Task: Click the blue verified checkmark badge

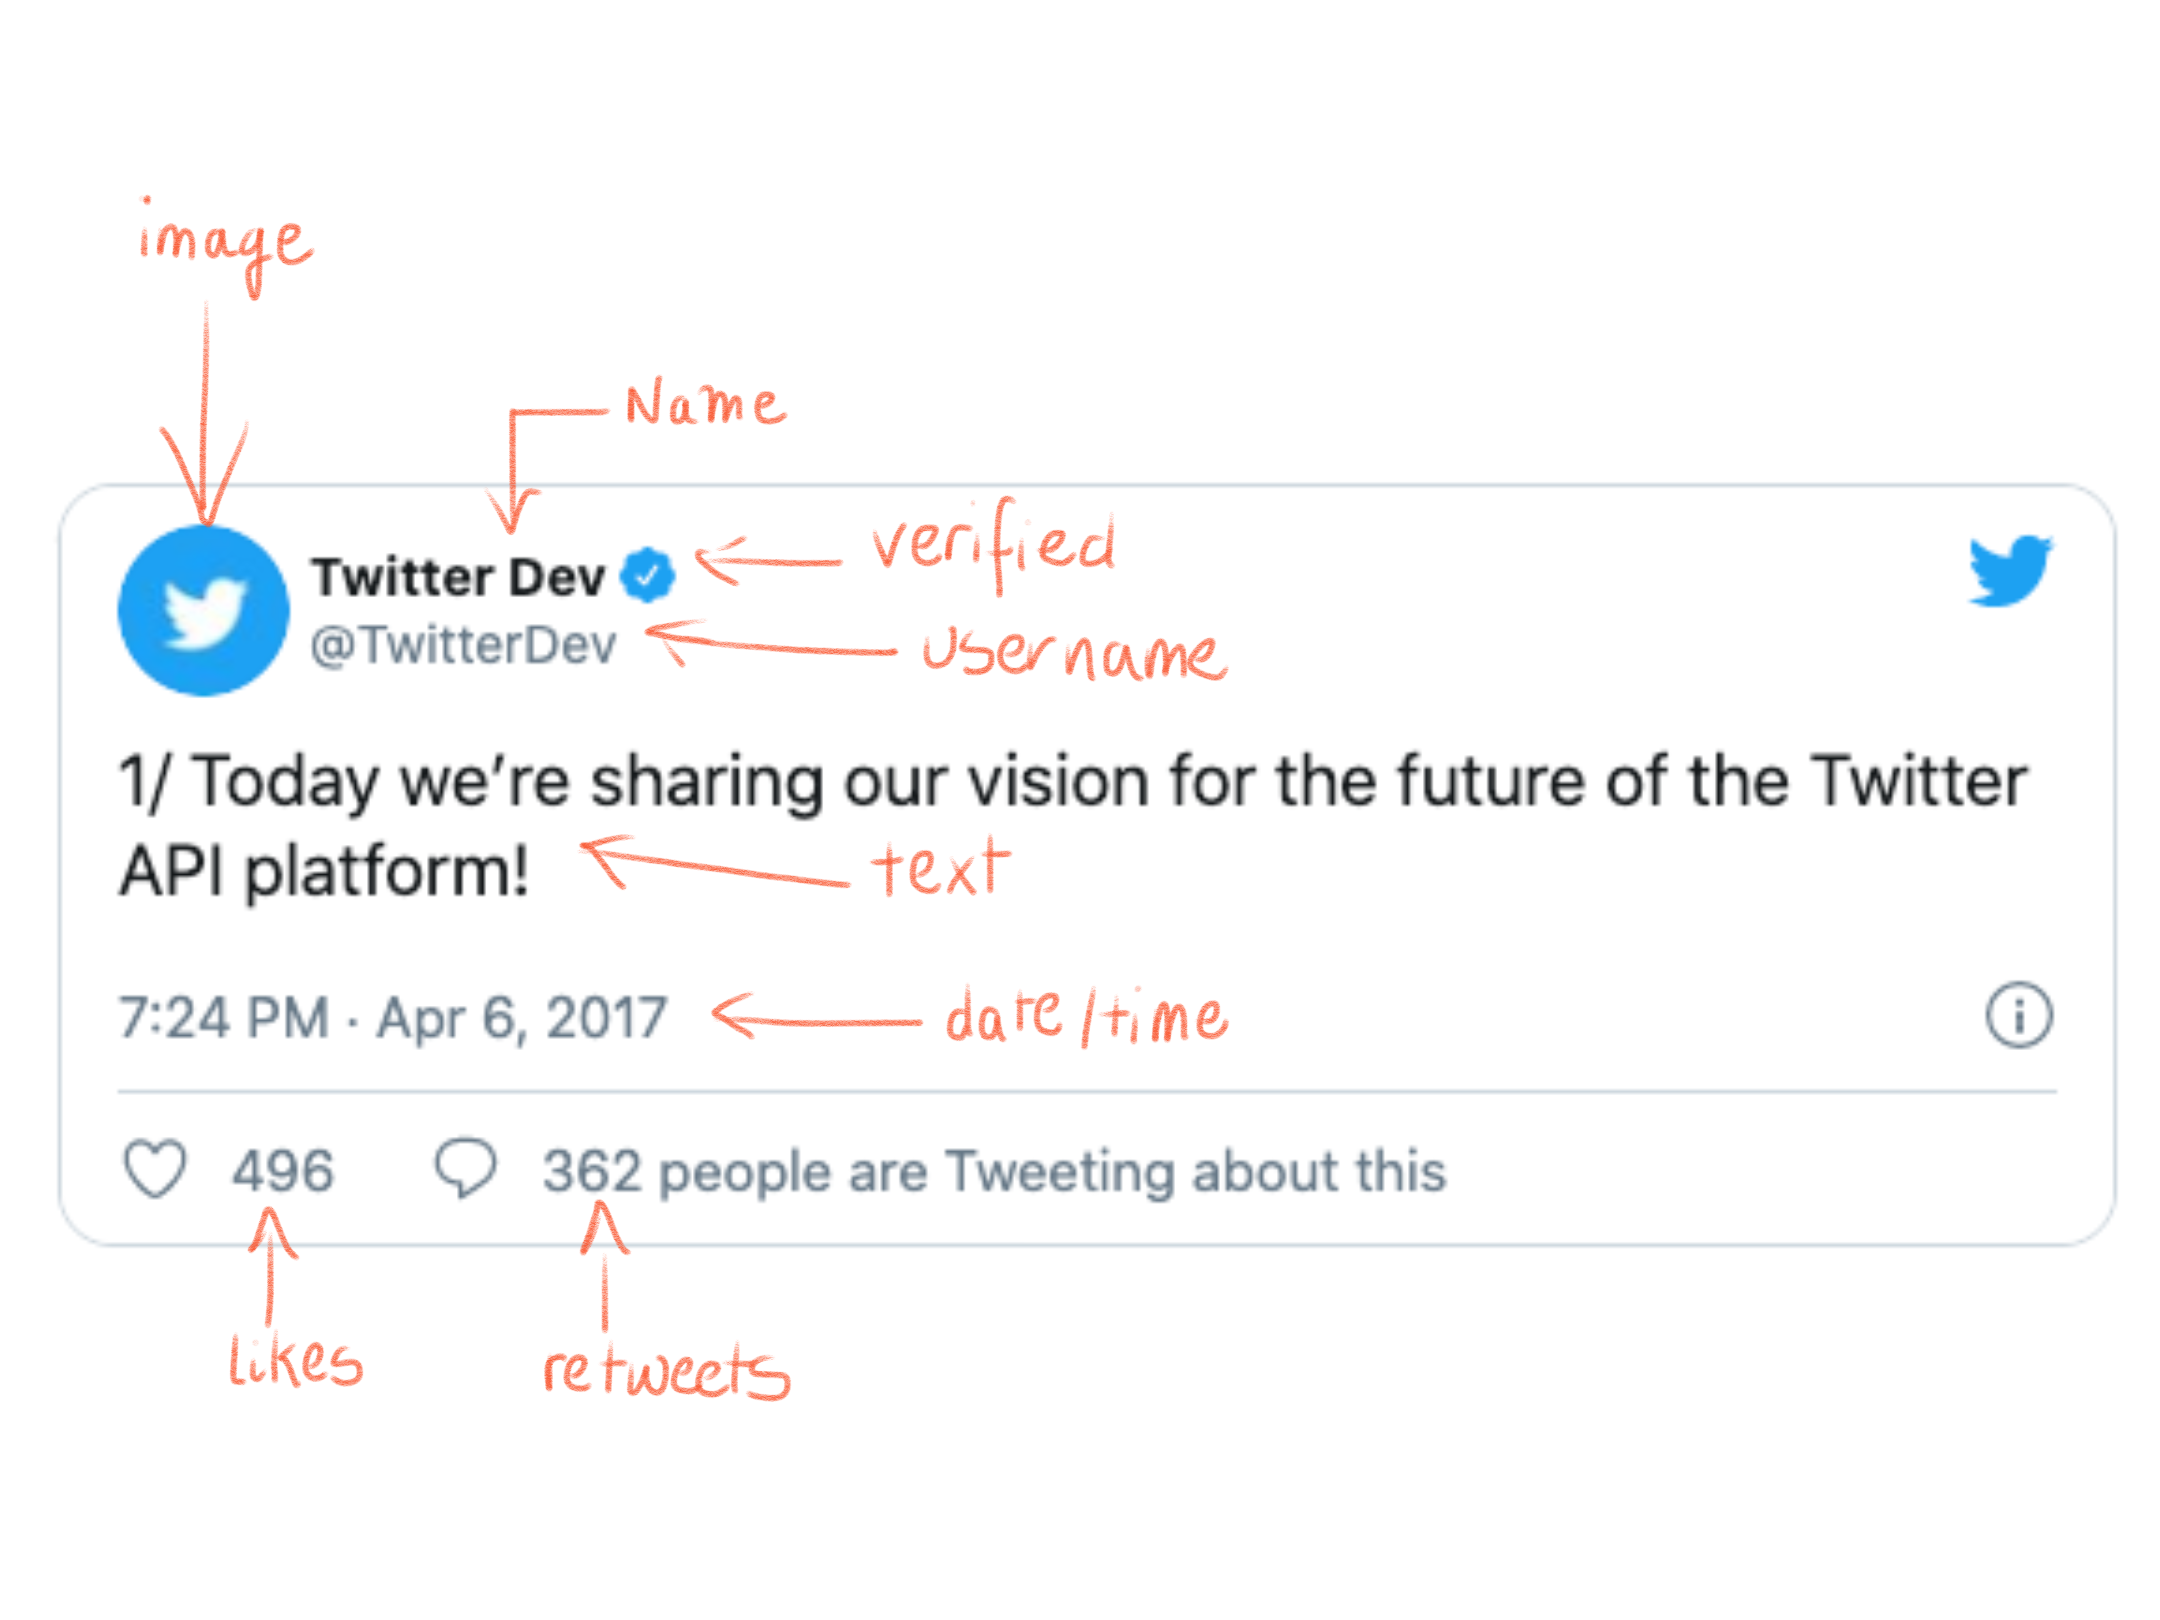Action: [648, 575]
